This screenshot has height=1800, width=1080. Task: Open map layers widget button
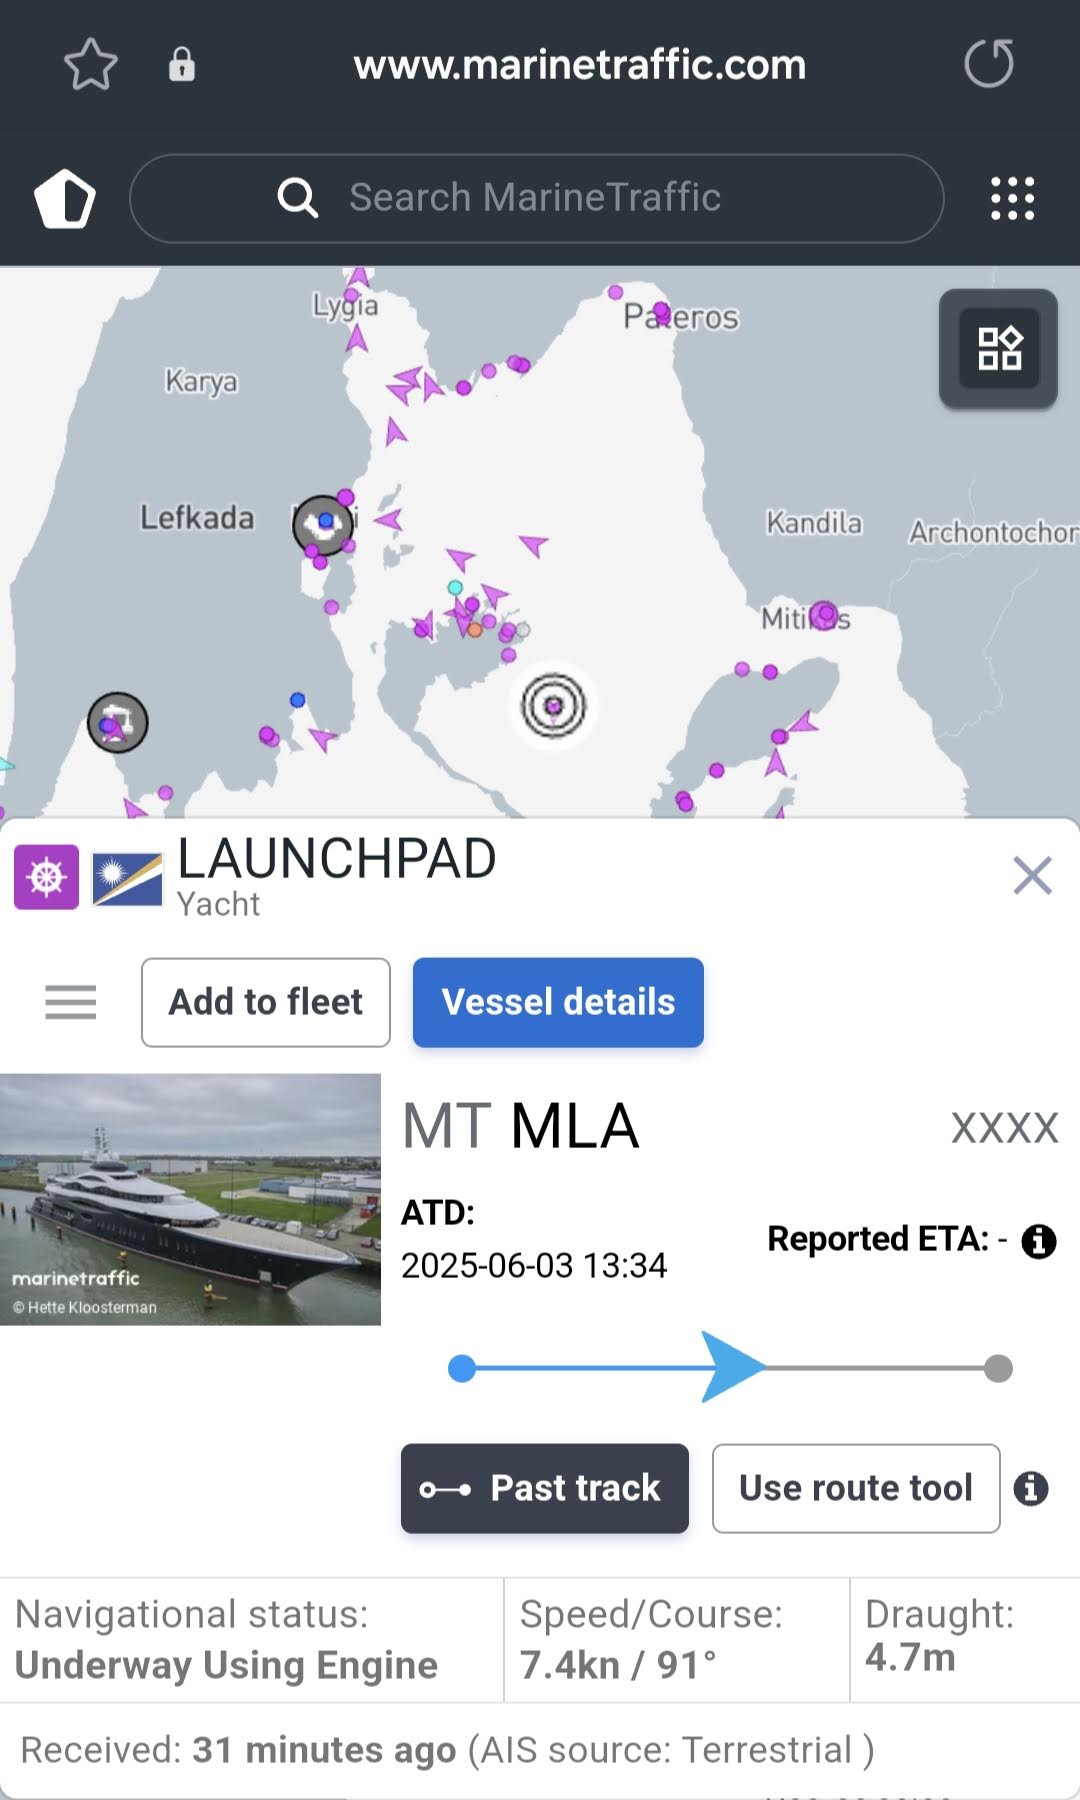pyautogui.click(x=998, y=349)
